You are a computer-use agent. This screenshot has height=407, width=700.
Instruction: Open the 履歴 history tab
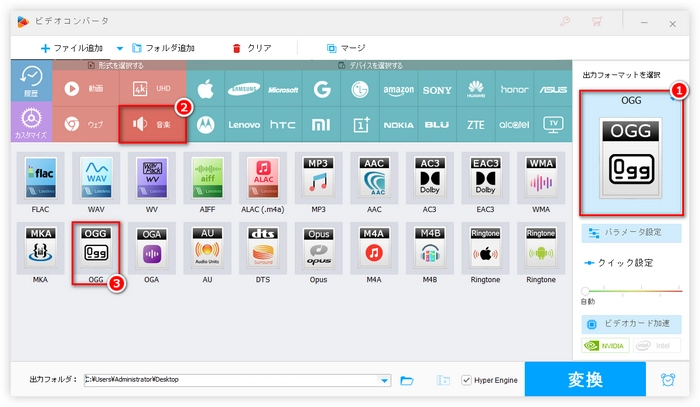pos(31,81)
